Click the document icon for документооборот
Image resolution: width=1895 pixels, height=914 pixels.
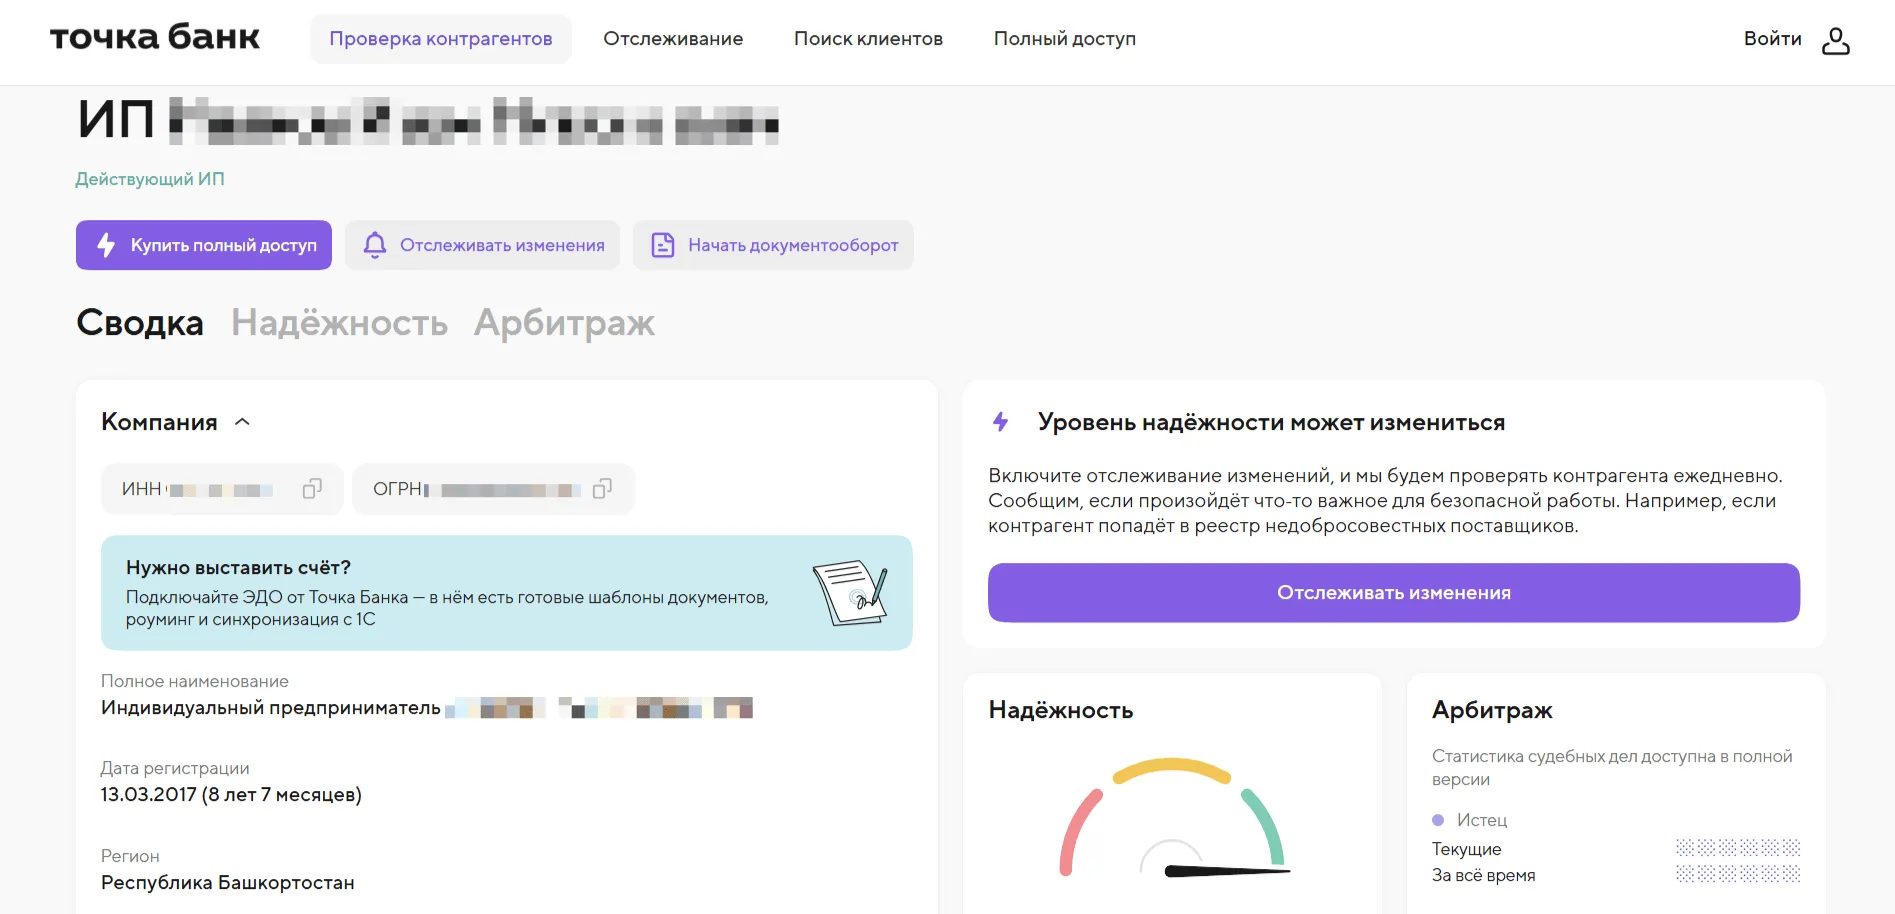(662, 245)
